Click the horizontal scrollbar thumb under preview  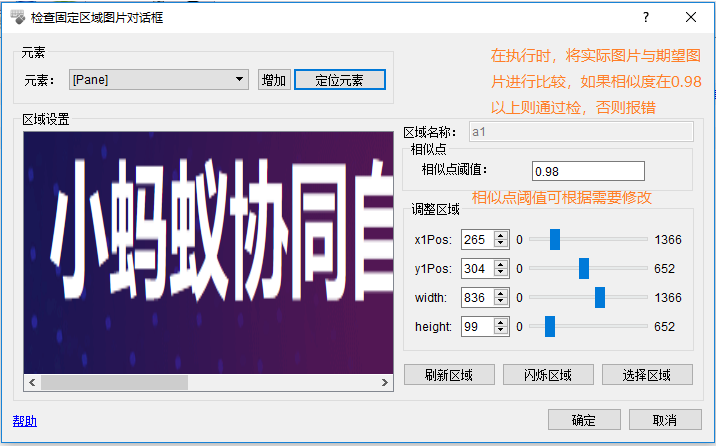click(x=115, y=382)
